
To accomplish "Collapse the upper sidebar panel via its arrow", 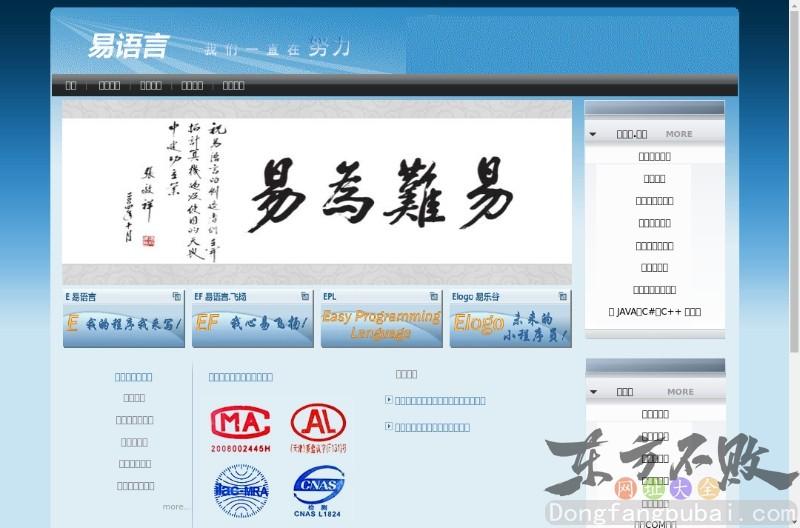I will [593, 135].
